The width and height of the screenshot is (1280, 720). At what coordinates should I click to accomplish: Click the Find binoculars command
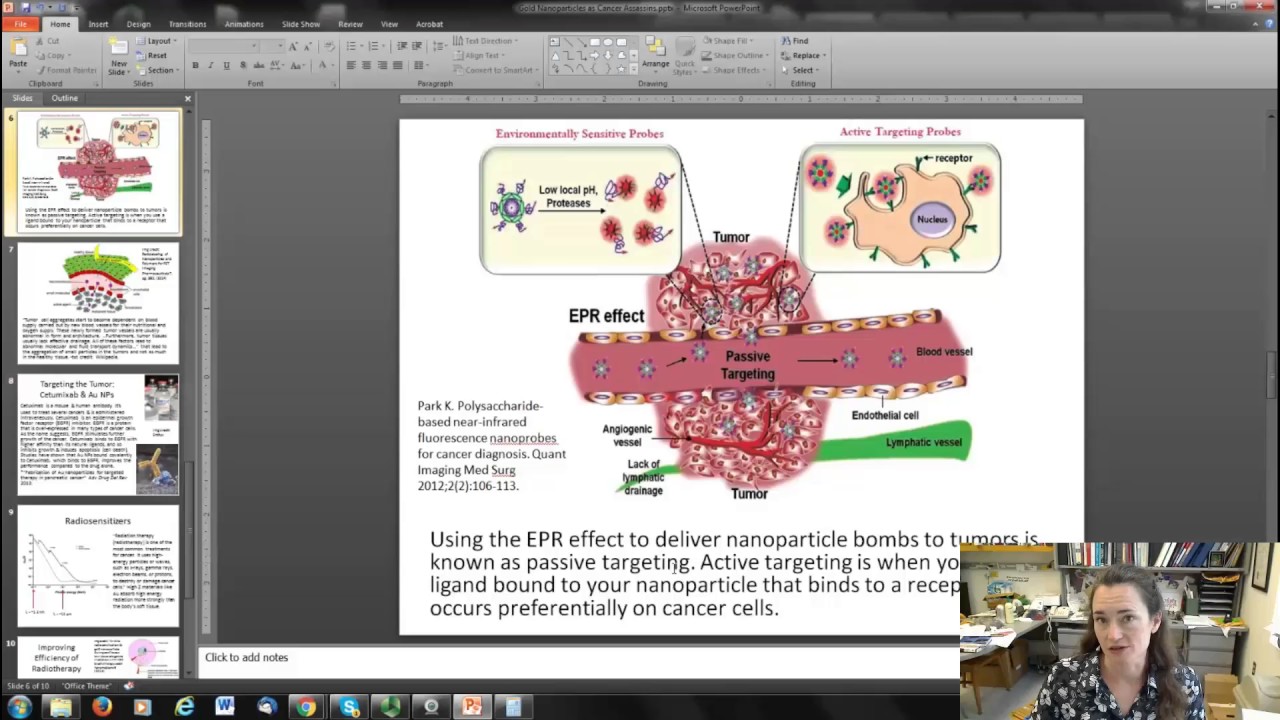pyautogui.click(x=796, y=41)
